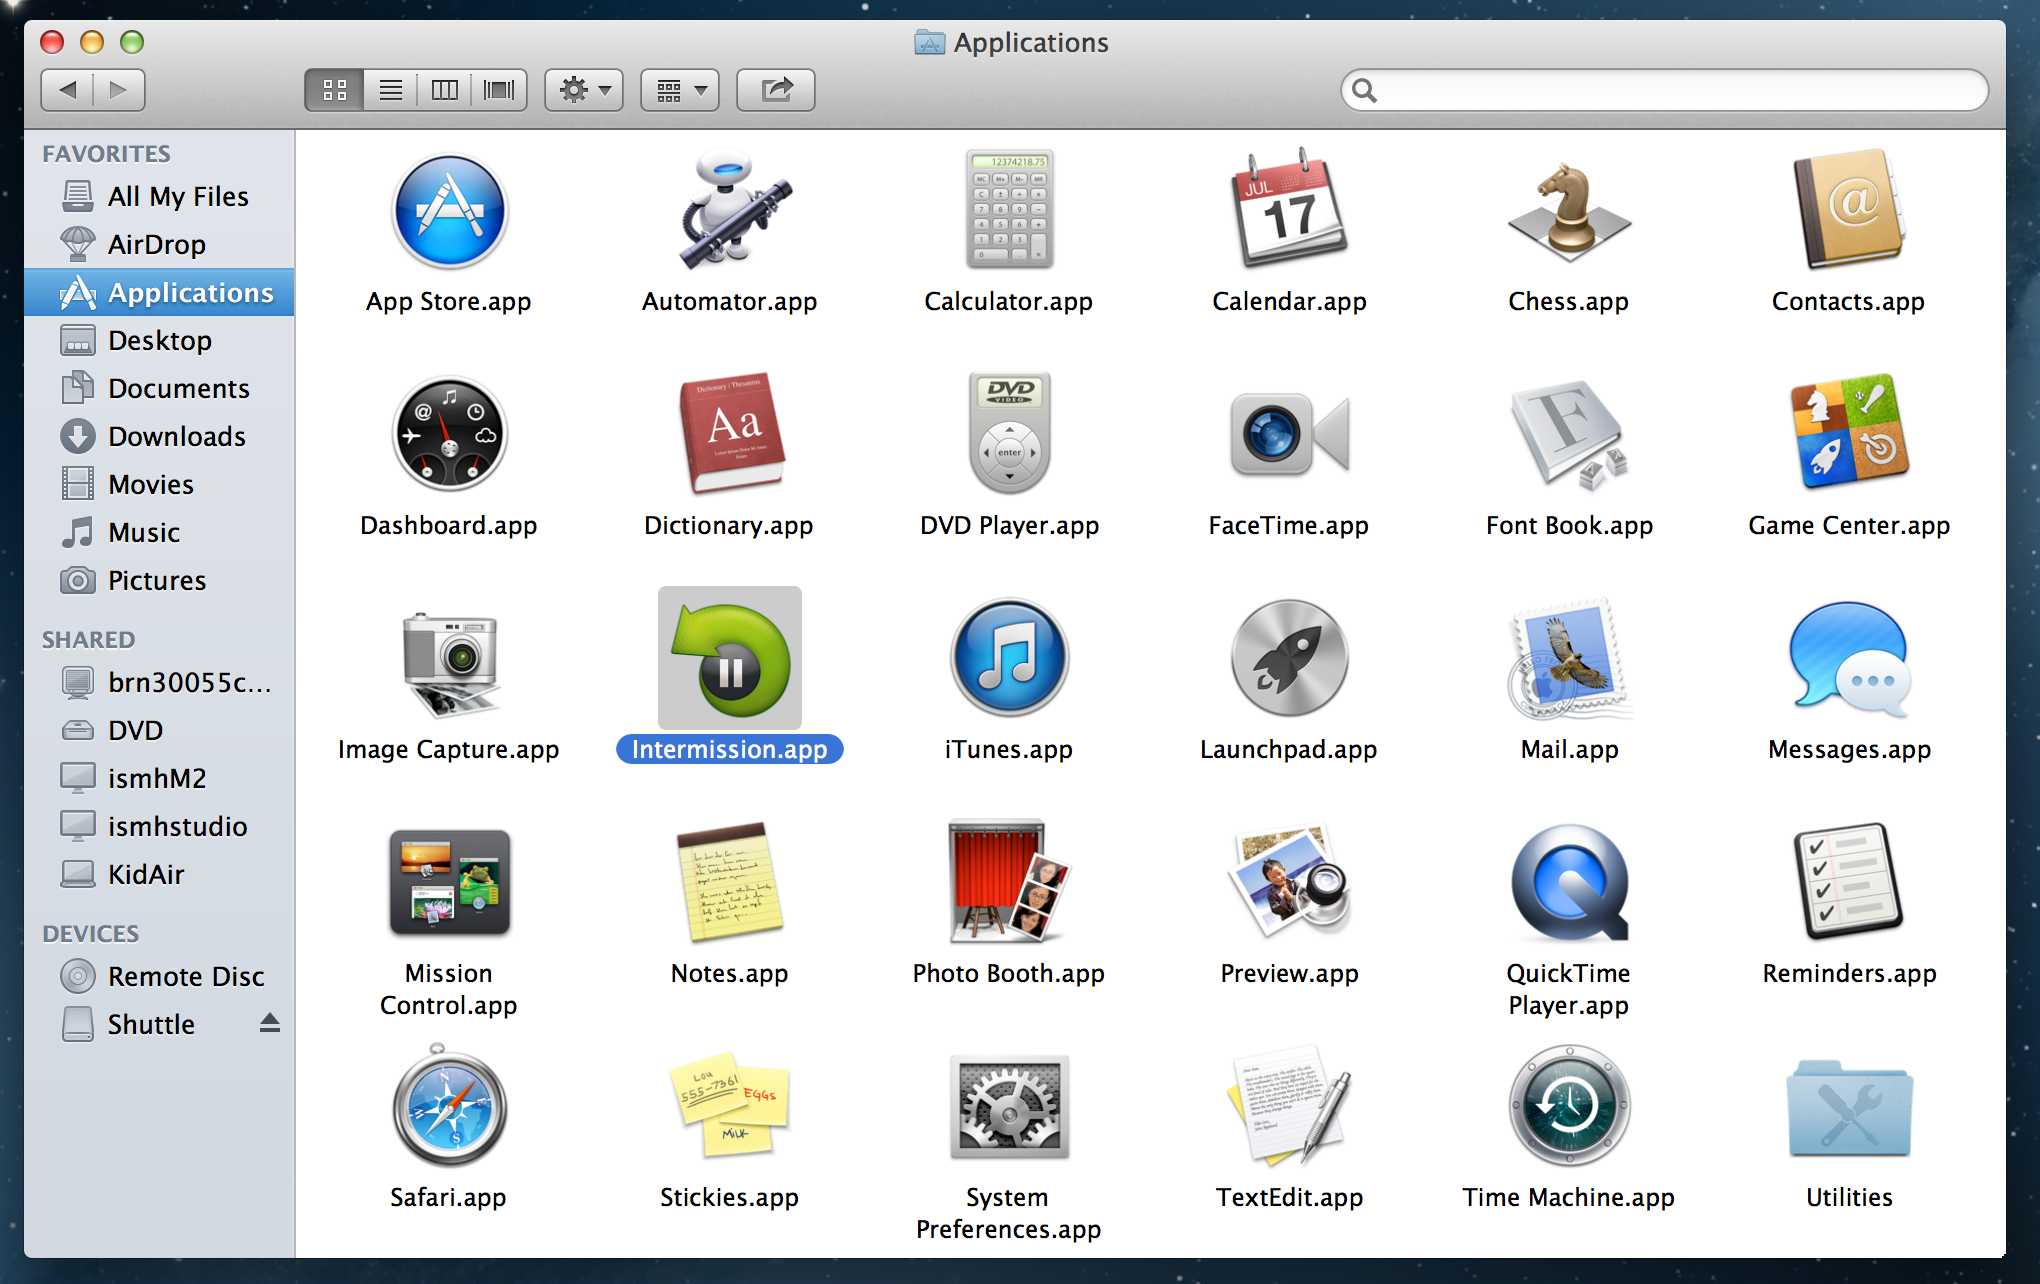2040x1284 pixels.
Task: Select the Font Book.app icon
Action: coord(1569,435)
